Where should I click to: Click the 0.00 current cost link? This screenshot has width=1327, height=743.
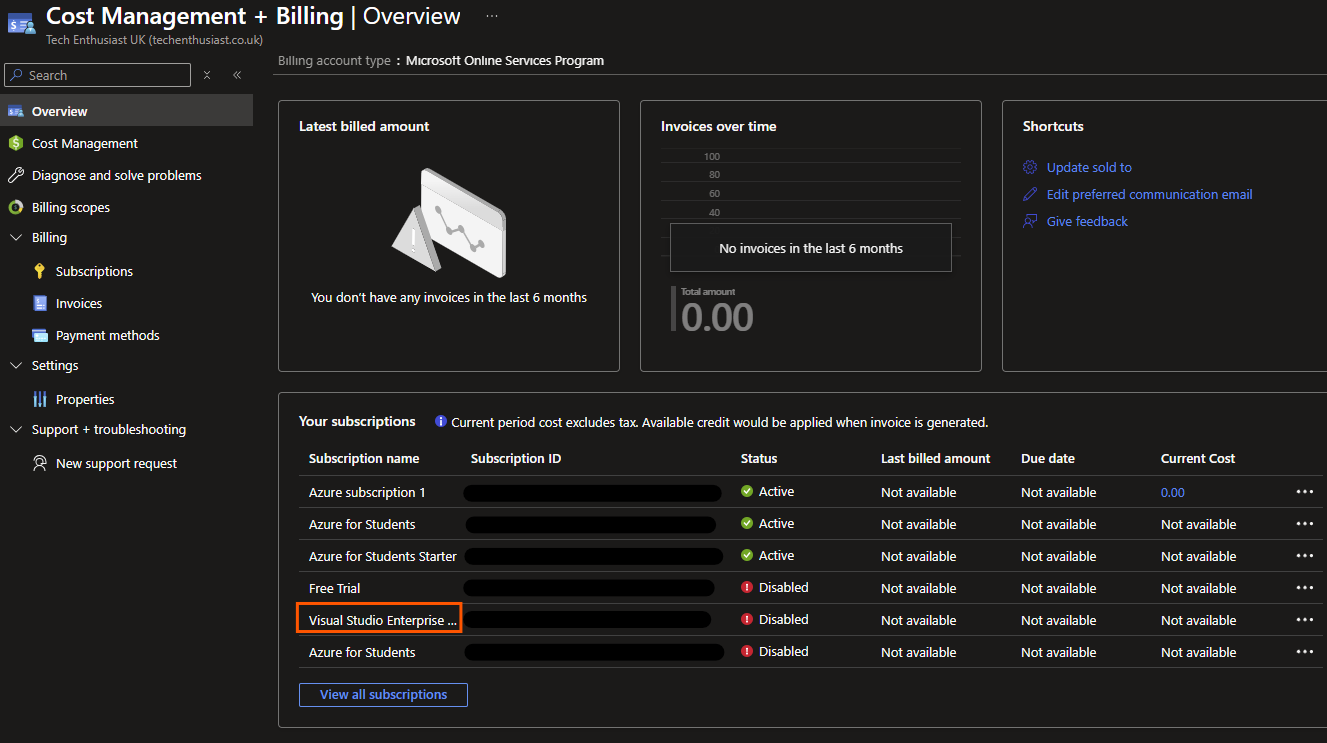click(1173, 492)
